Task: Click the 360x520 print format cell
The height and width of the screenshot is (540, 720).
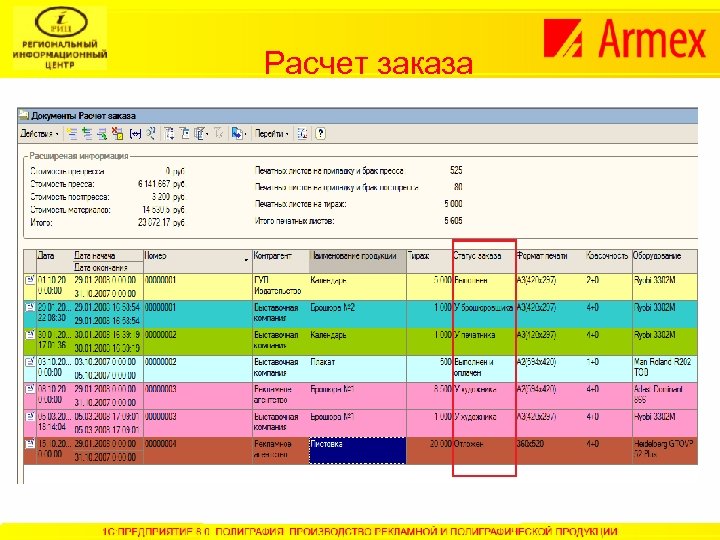Action: [551, 450]
